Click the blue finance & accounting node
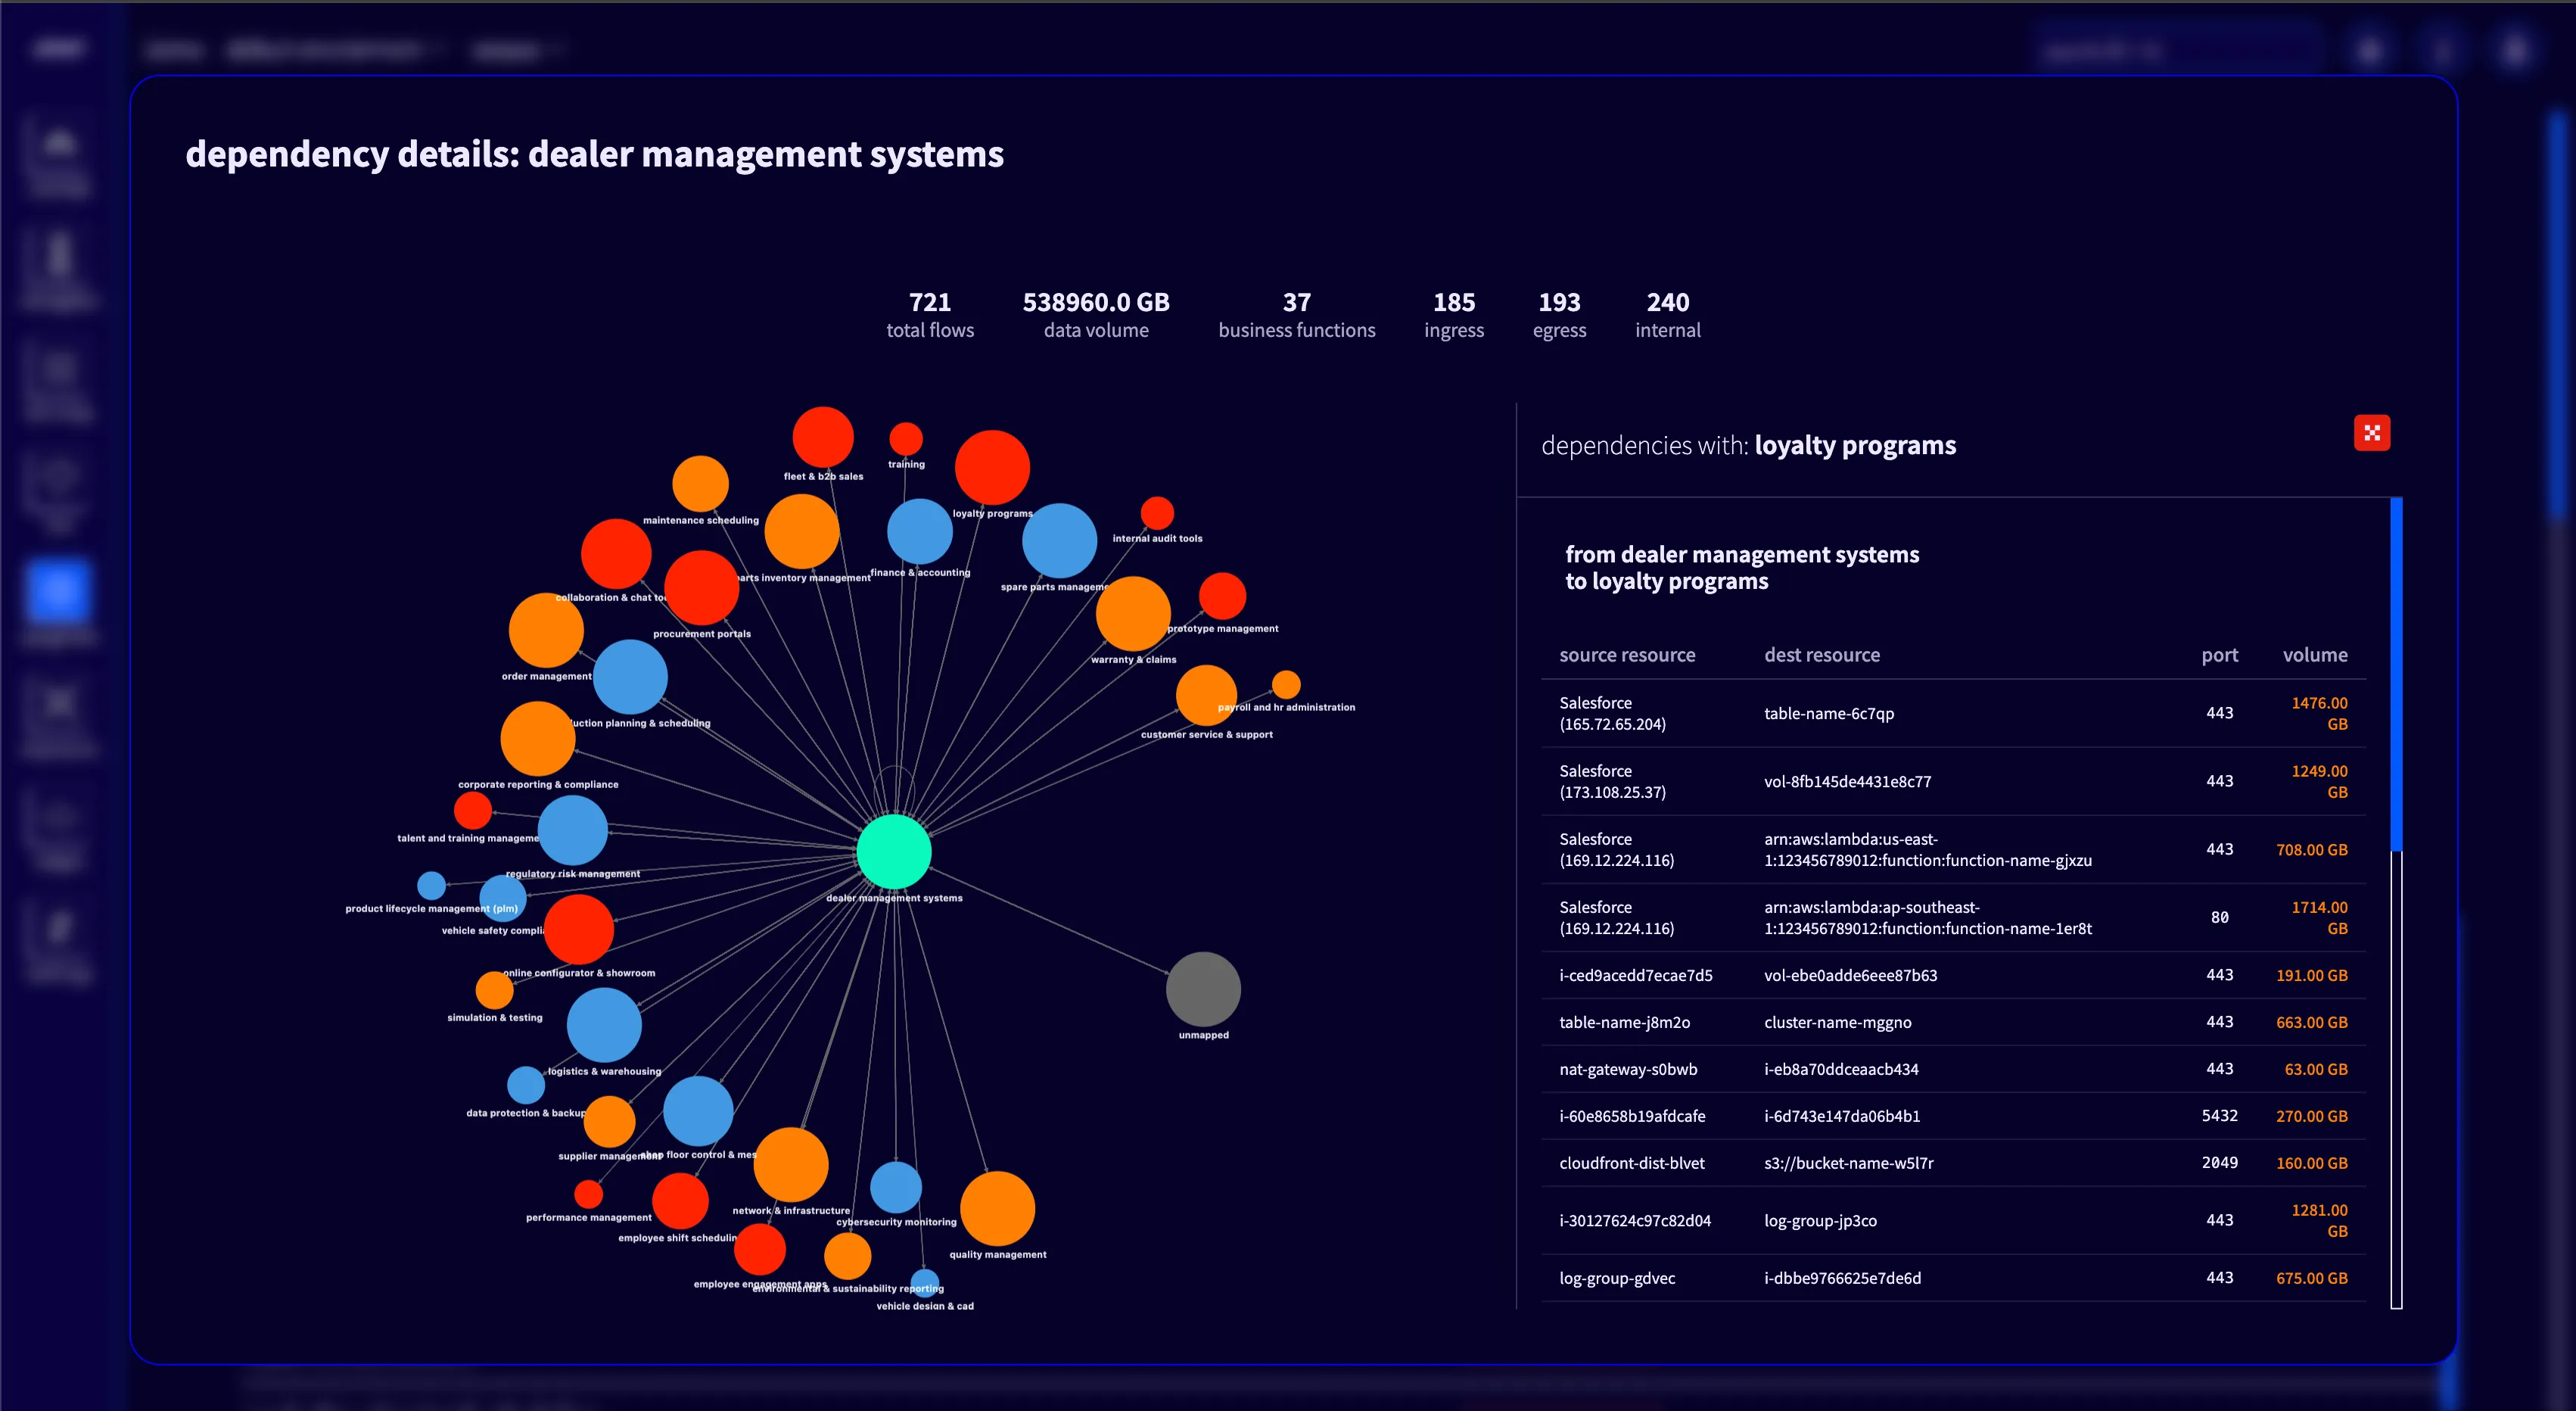This screenshot has height=1411, width=2576. 919,531
